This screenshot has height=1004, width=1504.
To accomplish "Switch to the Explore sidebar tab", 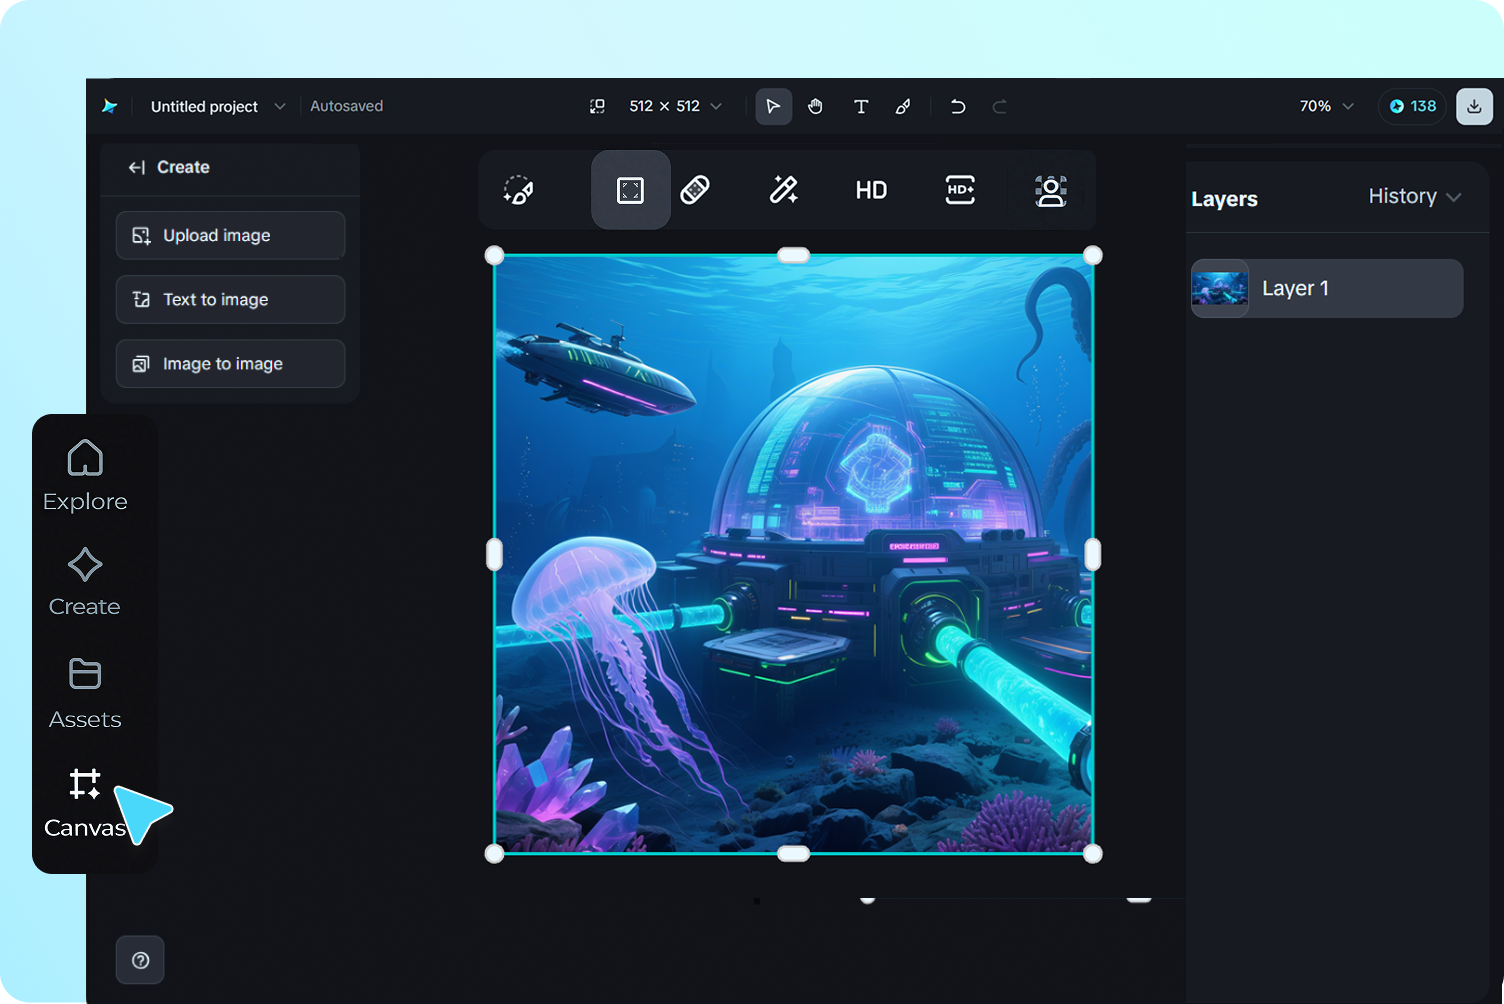I will coord(85,476).
